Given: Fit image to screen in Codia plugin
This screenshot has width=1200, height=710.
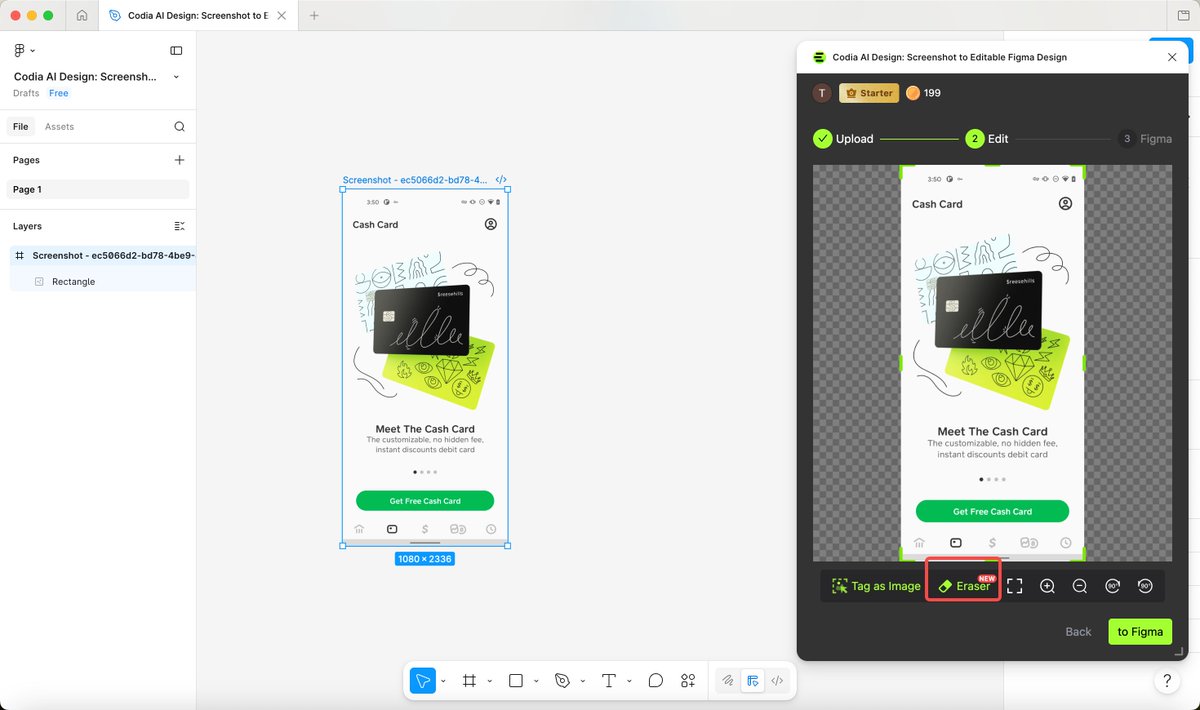Looking at the screenshot, I should coord(1015,586).
